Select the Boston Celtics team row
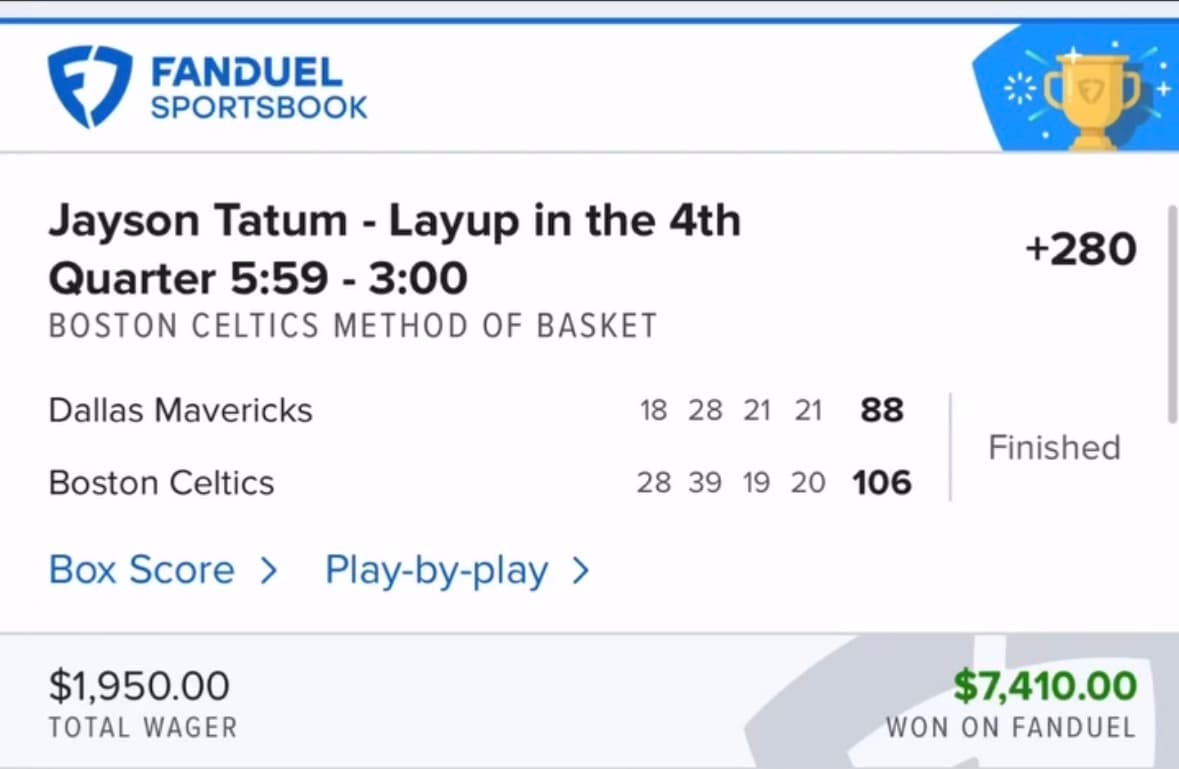This screenshot has height=769, width=1179. pos(161,483)
